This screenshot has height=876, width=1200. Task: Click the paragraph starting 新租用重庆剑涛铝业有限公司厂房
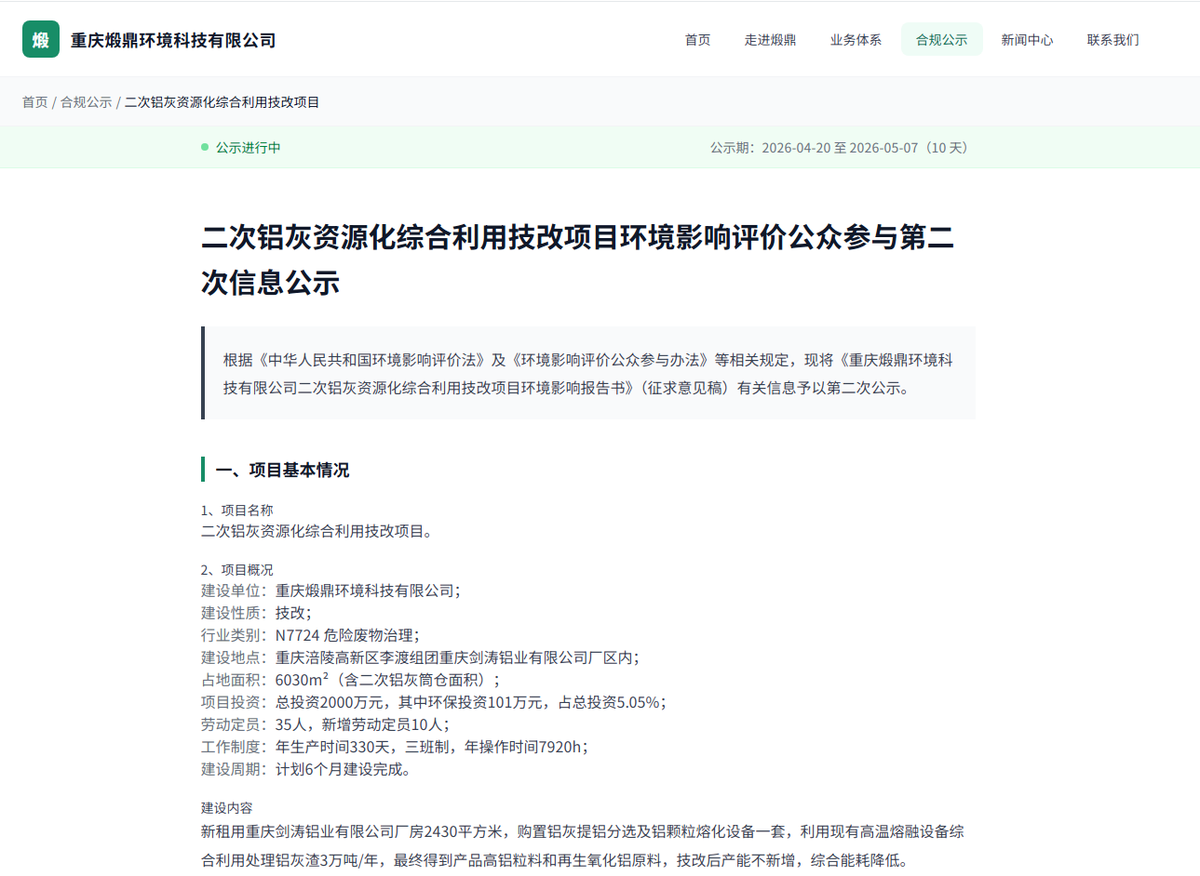583,846
